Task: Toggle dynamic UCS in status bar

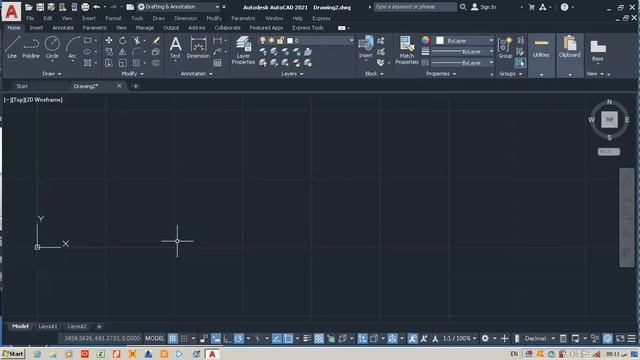Action: point(362,338)
